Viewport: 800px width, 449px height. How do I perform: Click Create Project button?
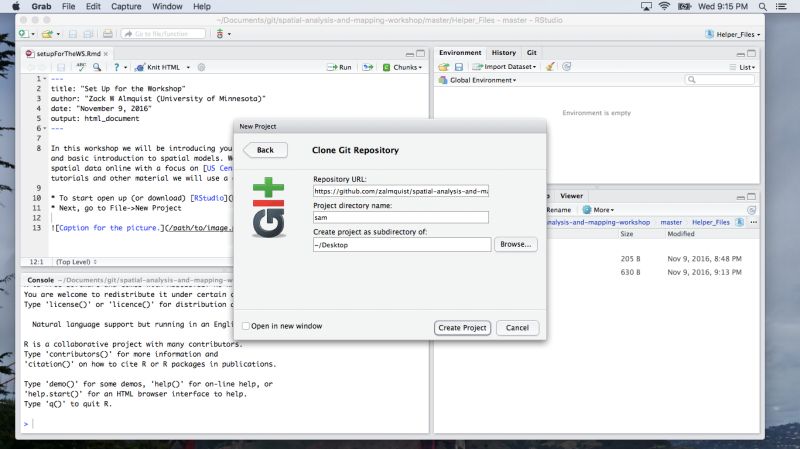462,328
